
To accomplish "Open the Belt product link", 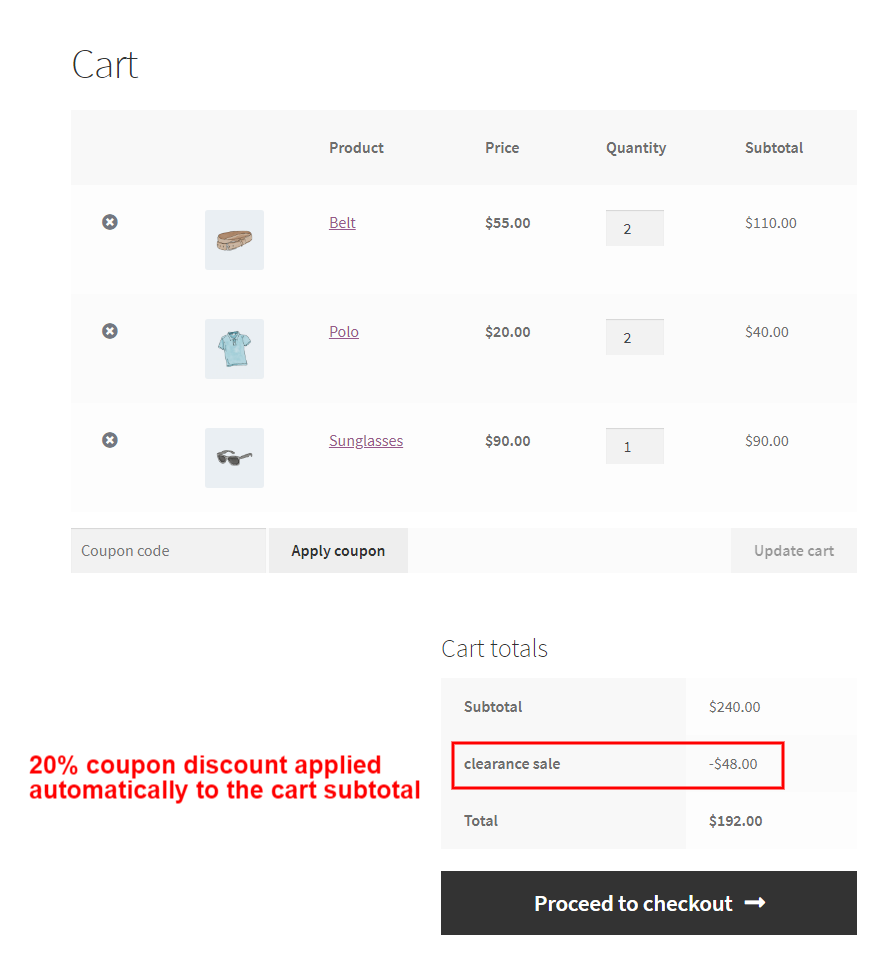I will 342,223.
